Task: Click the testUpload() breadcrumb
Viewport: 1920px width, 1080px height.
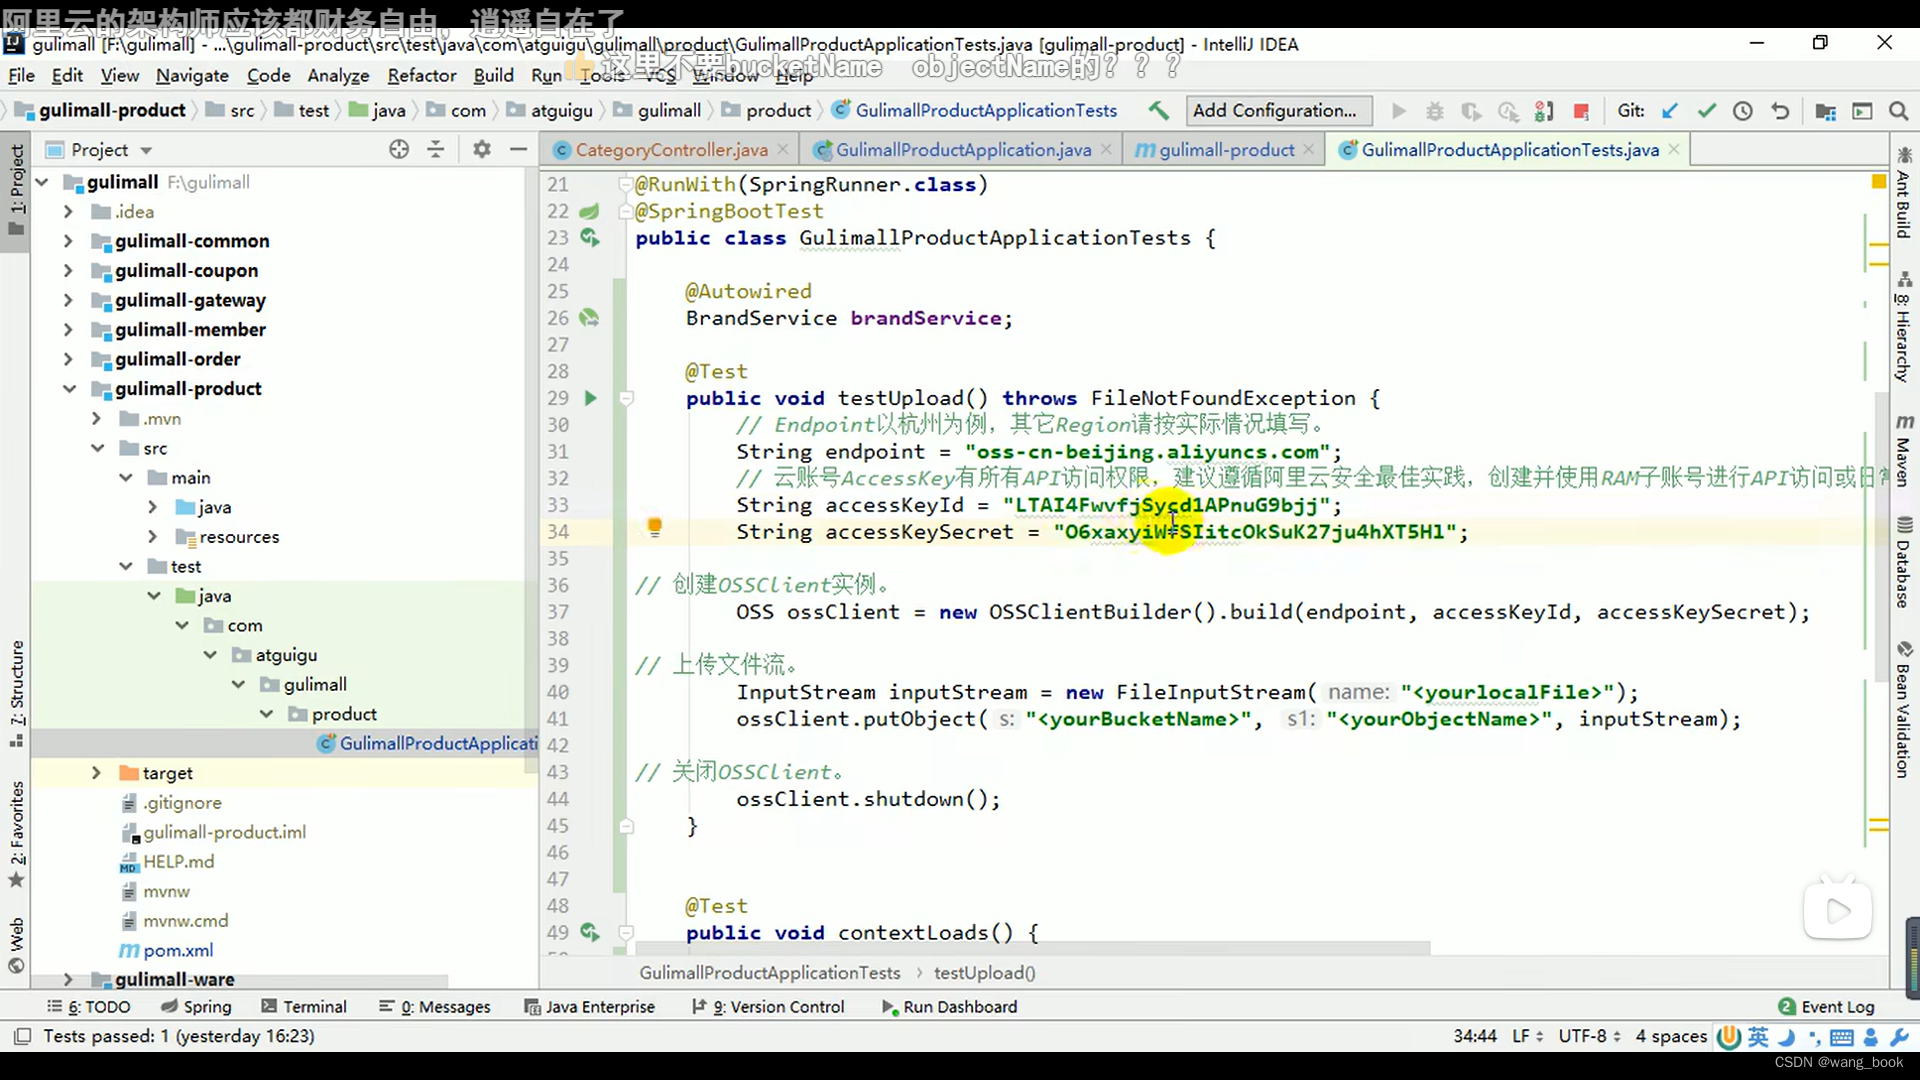Action: (984, 973)
